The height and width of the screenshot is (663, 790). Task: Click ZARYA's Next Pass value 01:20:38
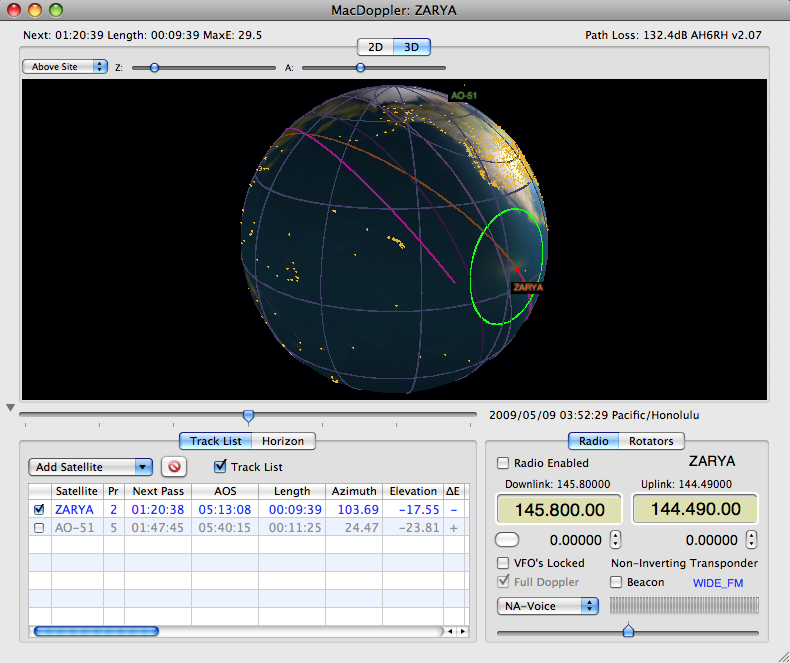coord(158,509)
